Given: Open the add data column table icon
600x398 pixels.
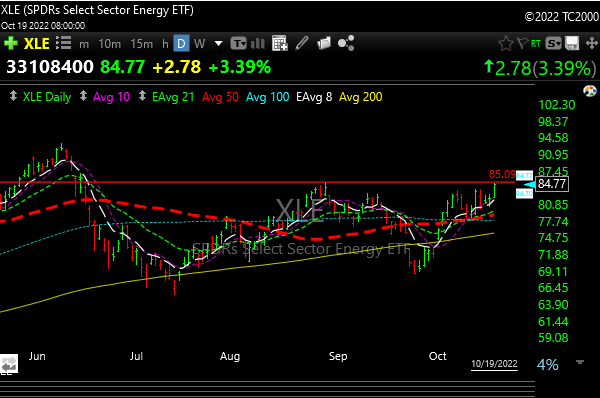Looking at the screenshot, I should 280,43.
